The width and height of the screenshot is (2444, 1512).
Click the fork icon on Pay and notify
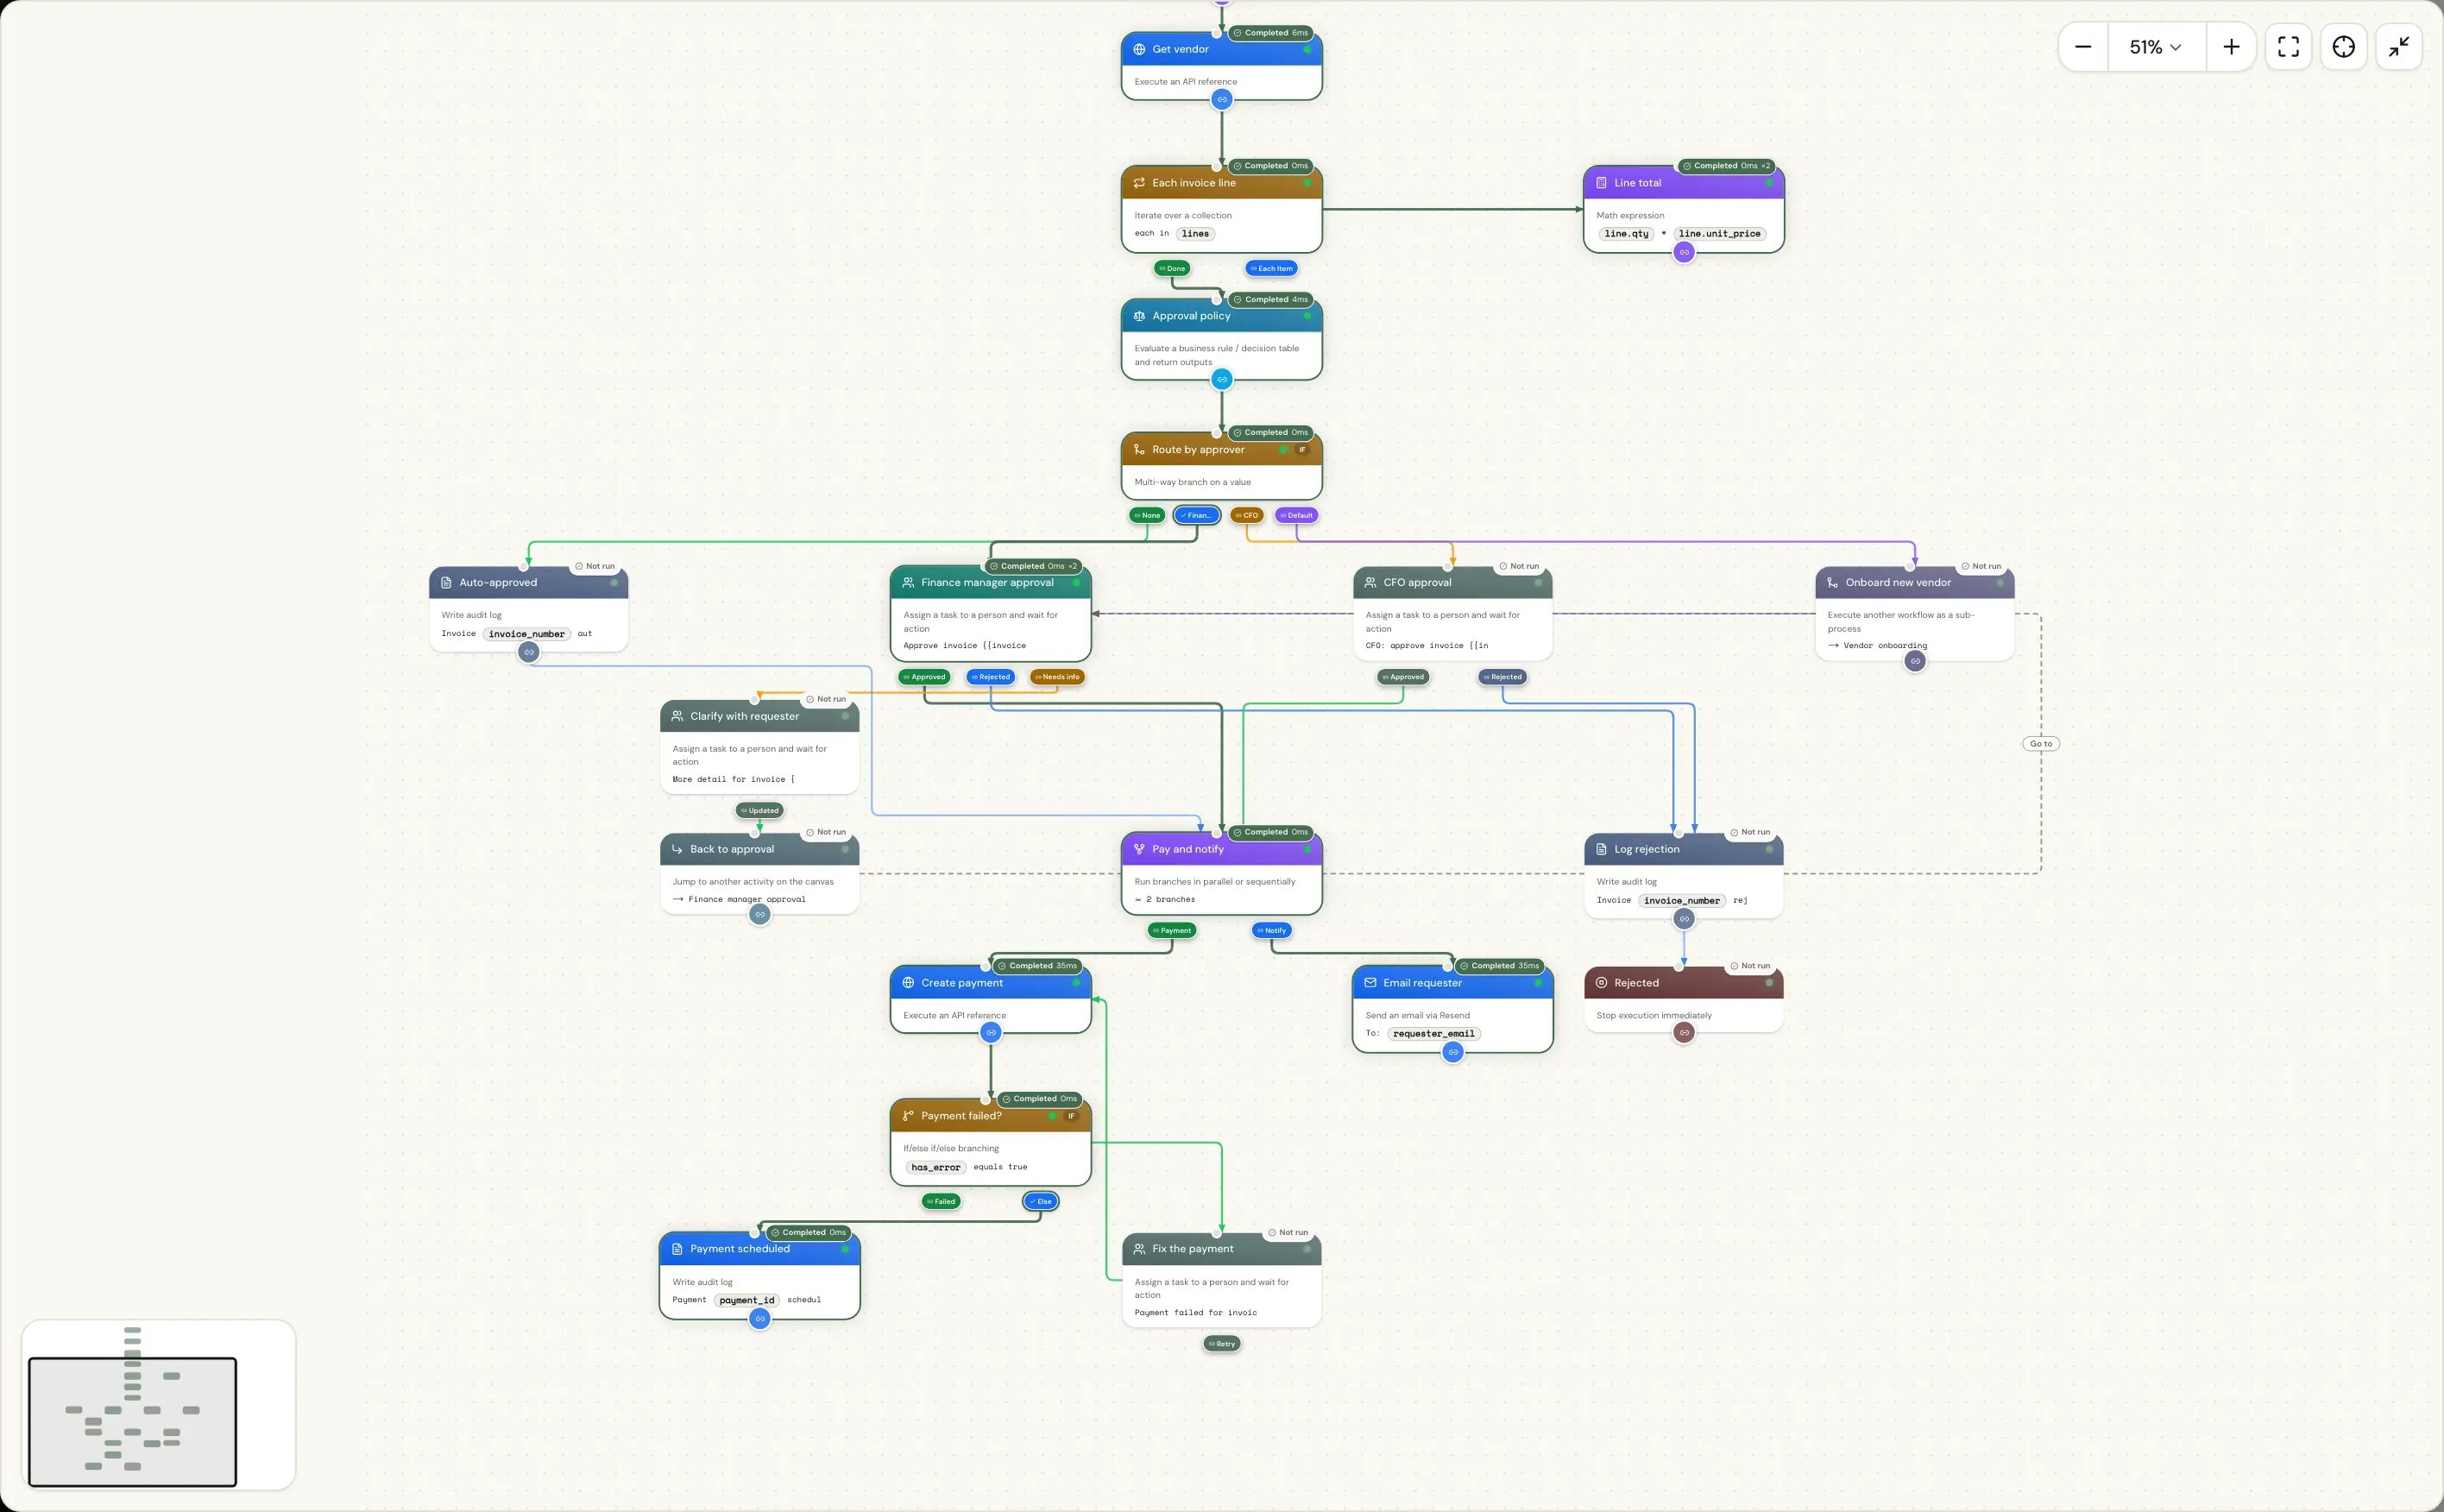tap(1139, 849)
